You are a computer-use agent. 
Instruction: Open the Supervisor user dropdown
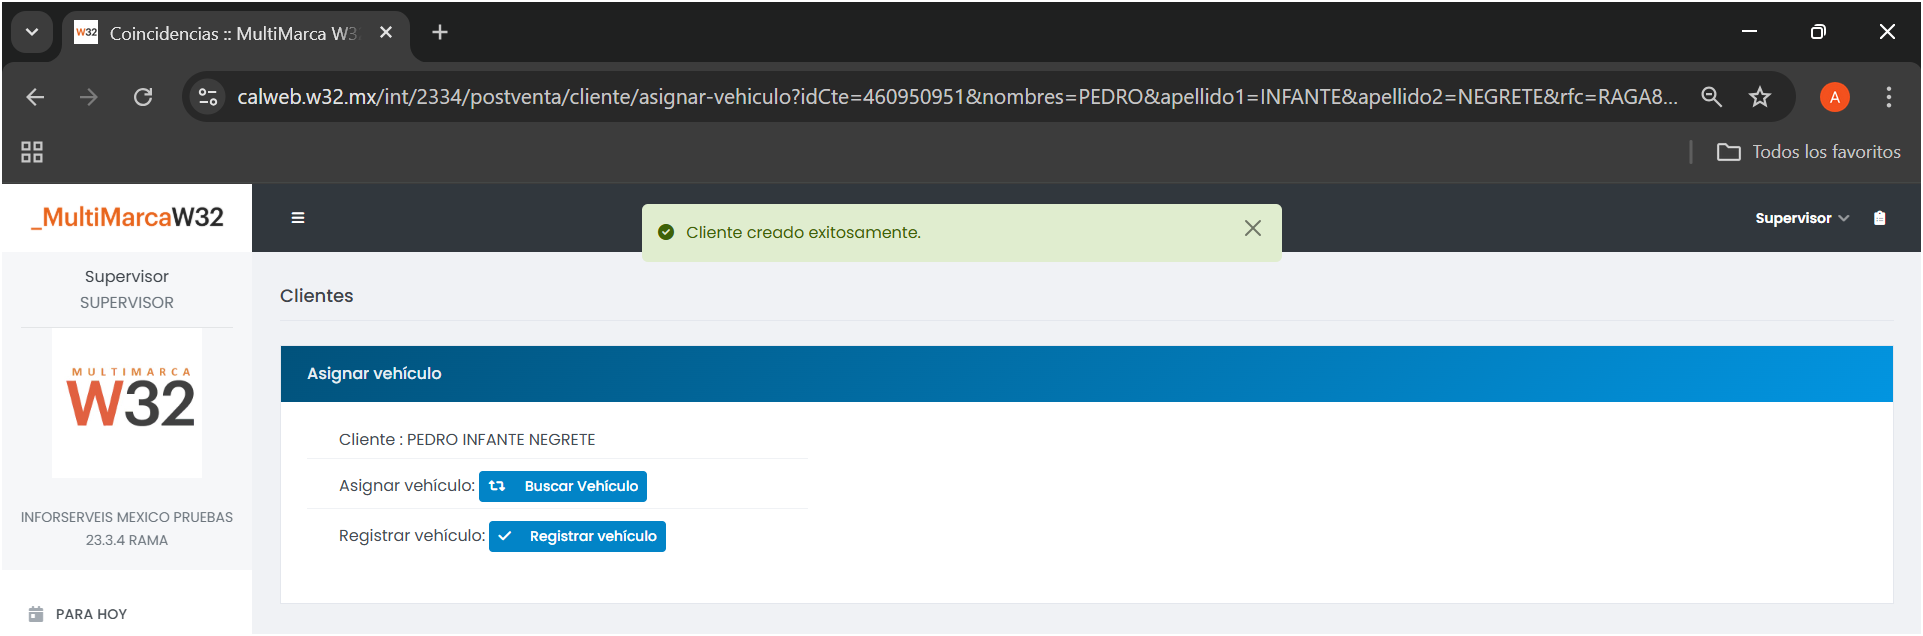(x=1801, y=218)
